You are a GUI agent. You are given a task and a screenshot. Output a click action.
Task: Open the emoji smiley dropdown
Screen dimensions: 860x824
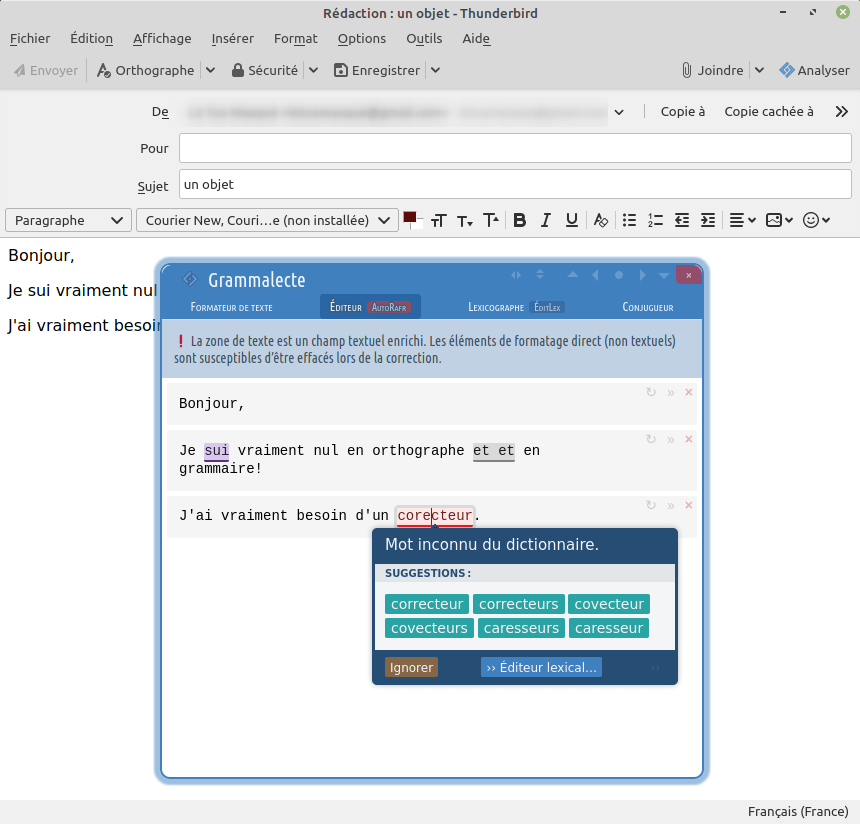point(816,221)
